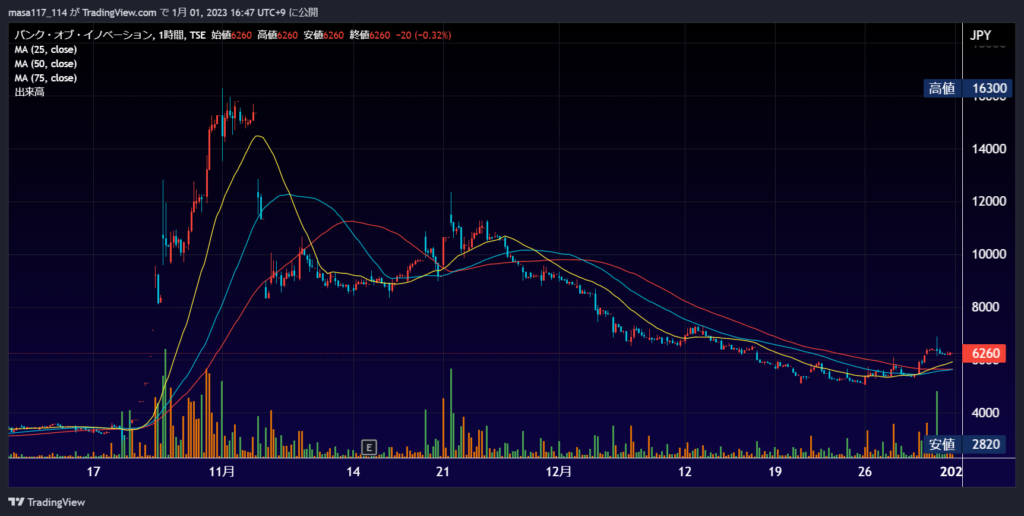Screen dimensions: 1024x516
Task: Click the バンク・オブ・イノベーション symbol title
Action: point(83,35)
